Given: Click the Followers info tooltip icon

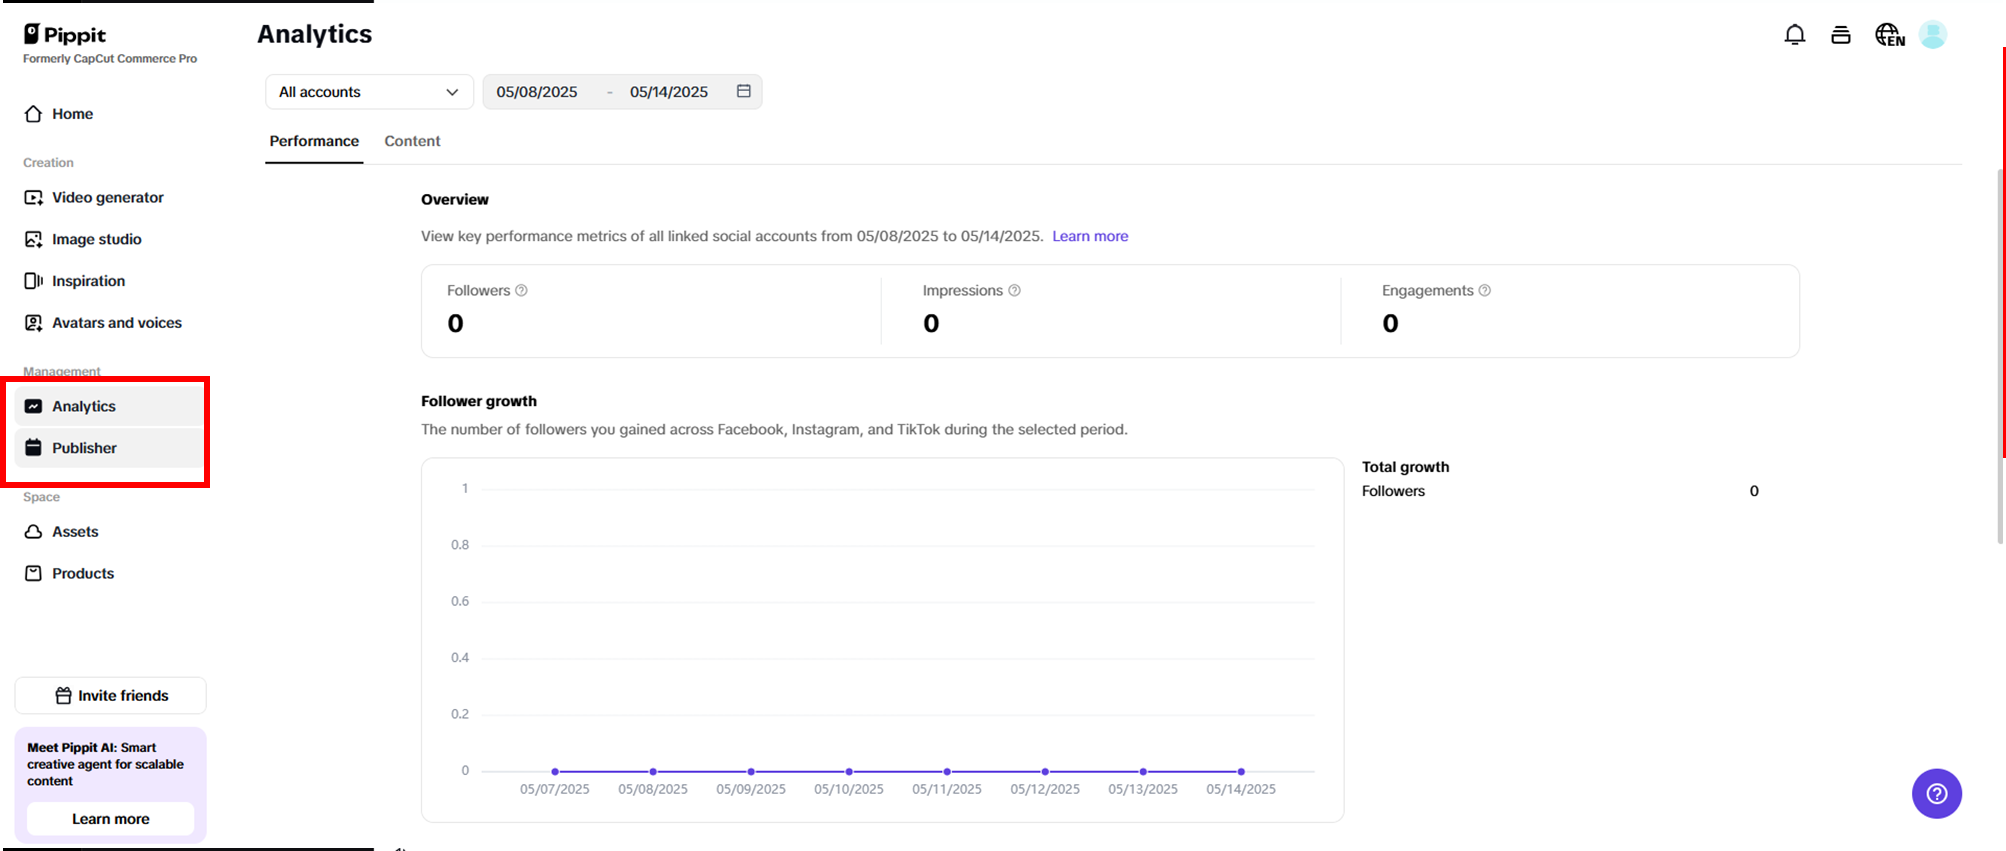Looking at the screenshot, I should [x=521, y=291].
